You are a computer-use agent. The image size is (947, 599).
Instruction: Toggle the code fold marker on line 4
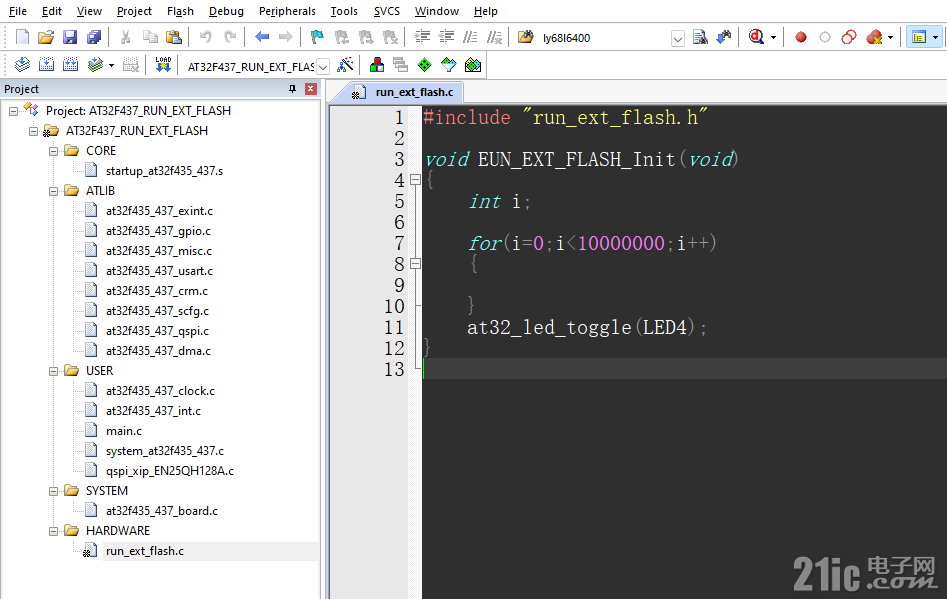(x=415, y=179)
